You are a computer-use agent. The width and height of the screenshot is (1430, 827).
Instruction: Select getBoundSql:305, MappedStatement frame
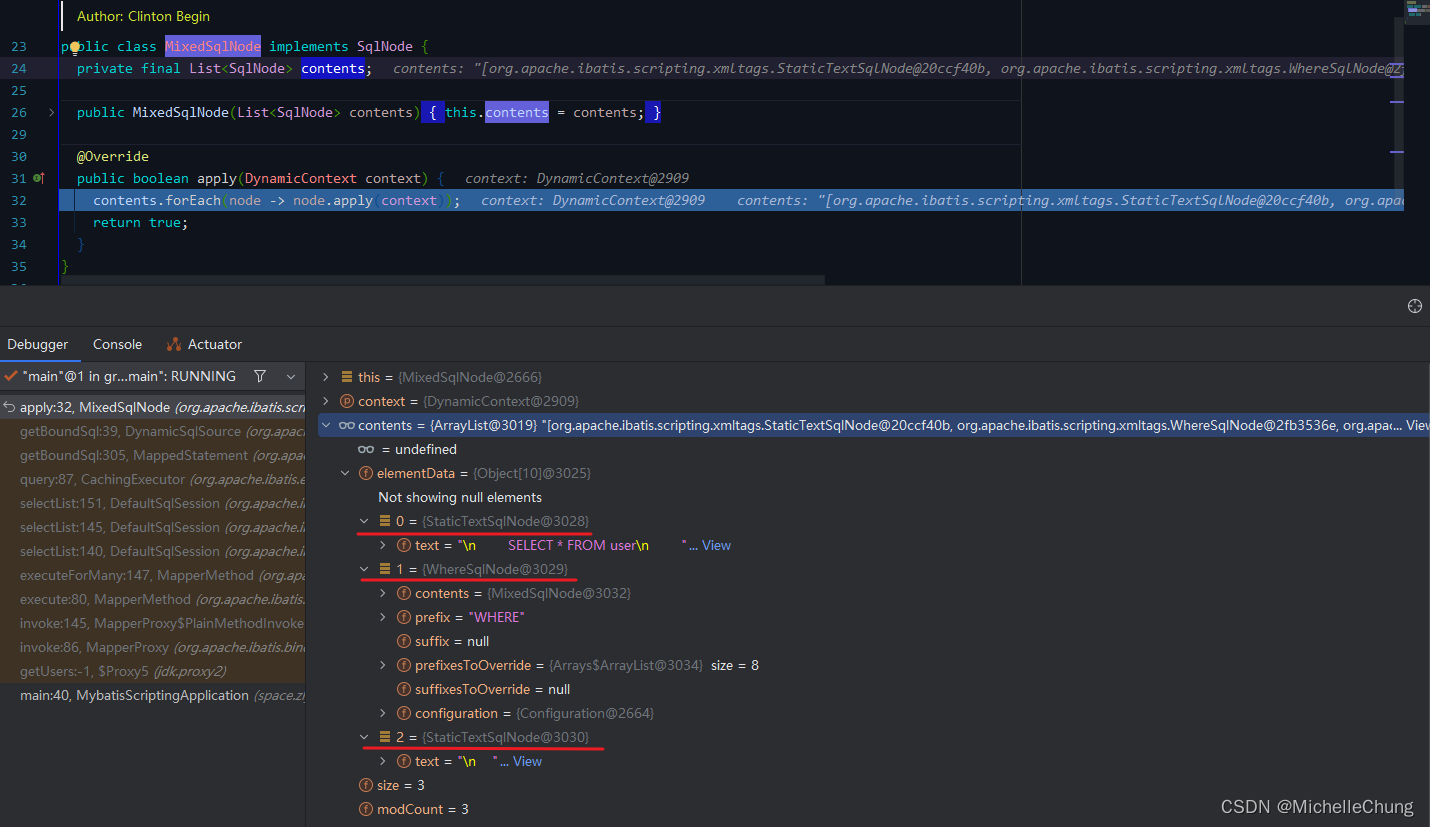152,455
